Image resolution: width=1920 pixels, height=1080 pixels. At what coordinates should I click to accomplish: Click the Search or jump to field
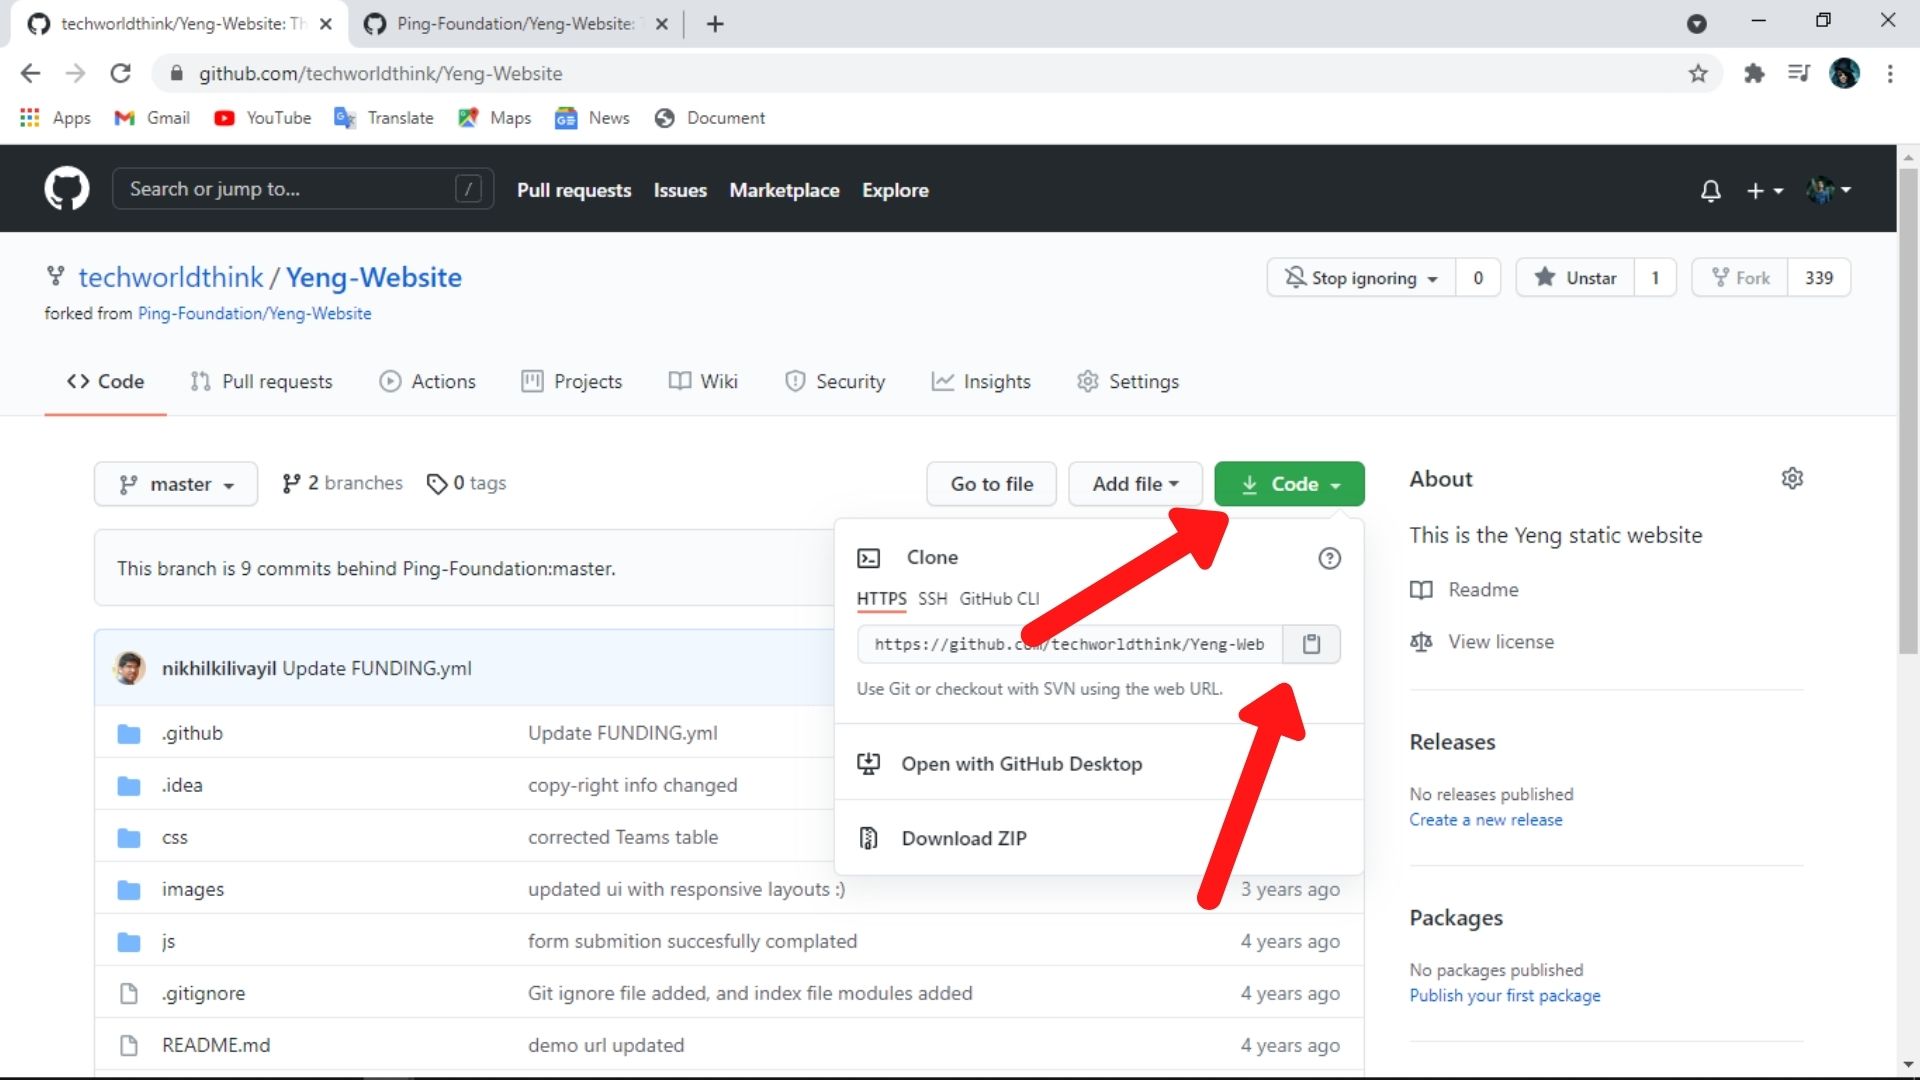pyautogui.click(x=290, y=189)
